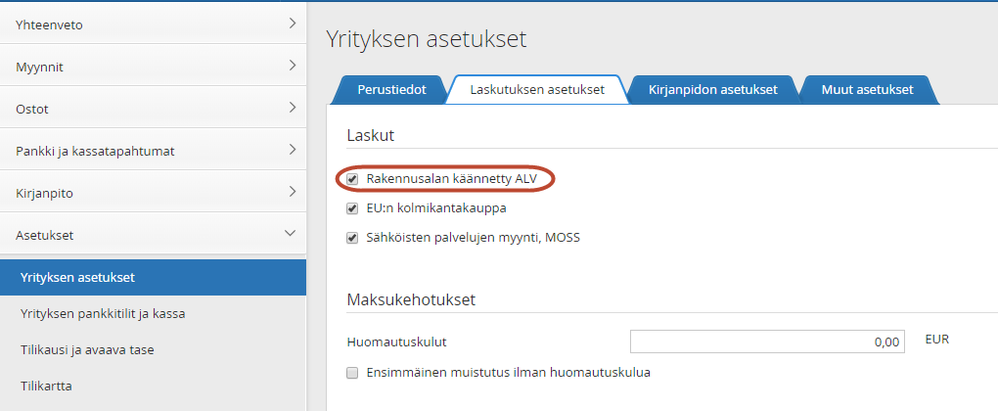998x411 pixels.
Task: Expand the Yhteenveto menu chevron
Action: tap(291, 22)
